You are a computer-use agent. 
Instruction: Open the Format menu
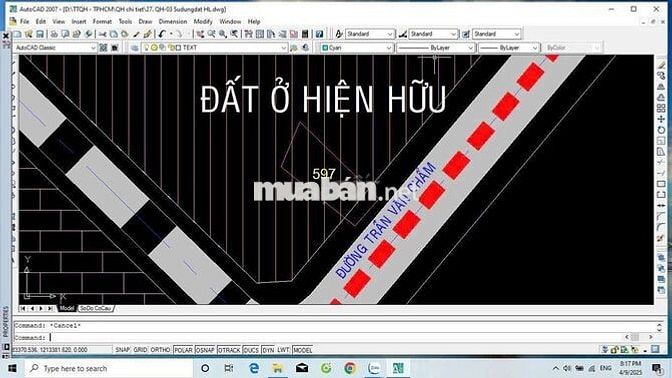(102, 21)
